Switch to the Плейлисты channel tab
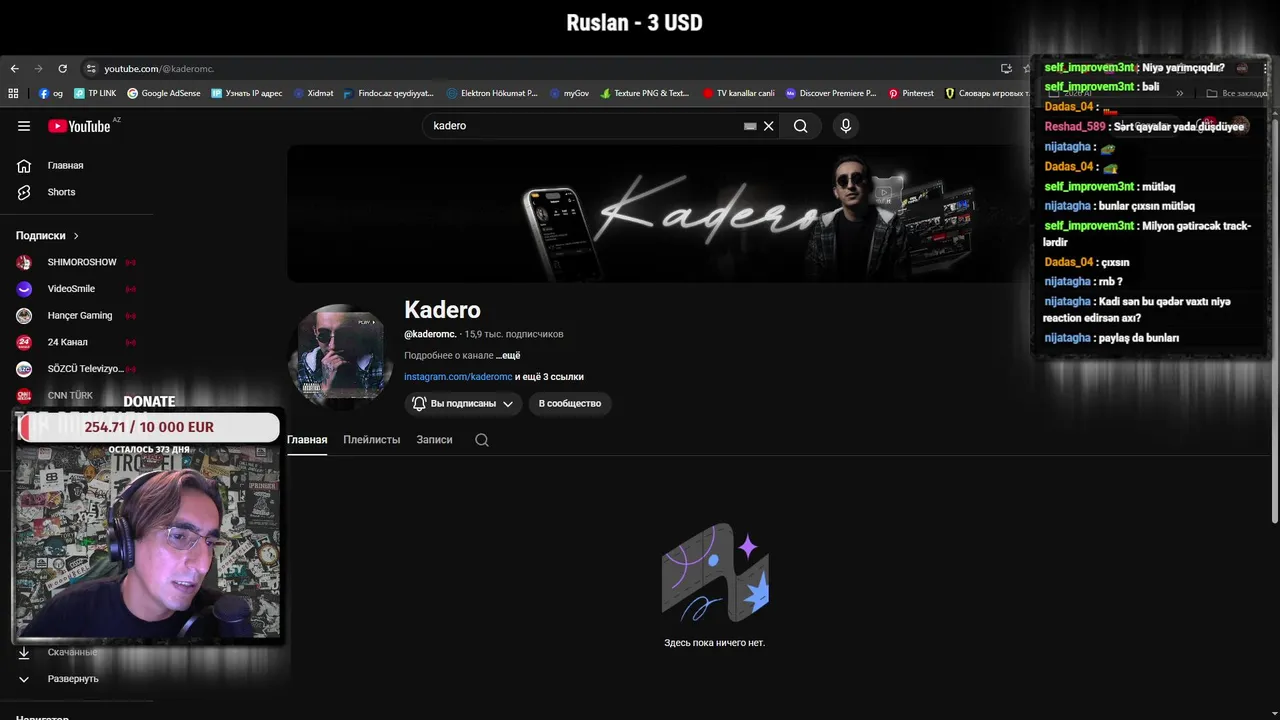Screen dimensions: 1280x720 372,440
